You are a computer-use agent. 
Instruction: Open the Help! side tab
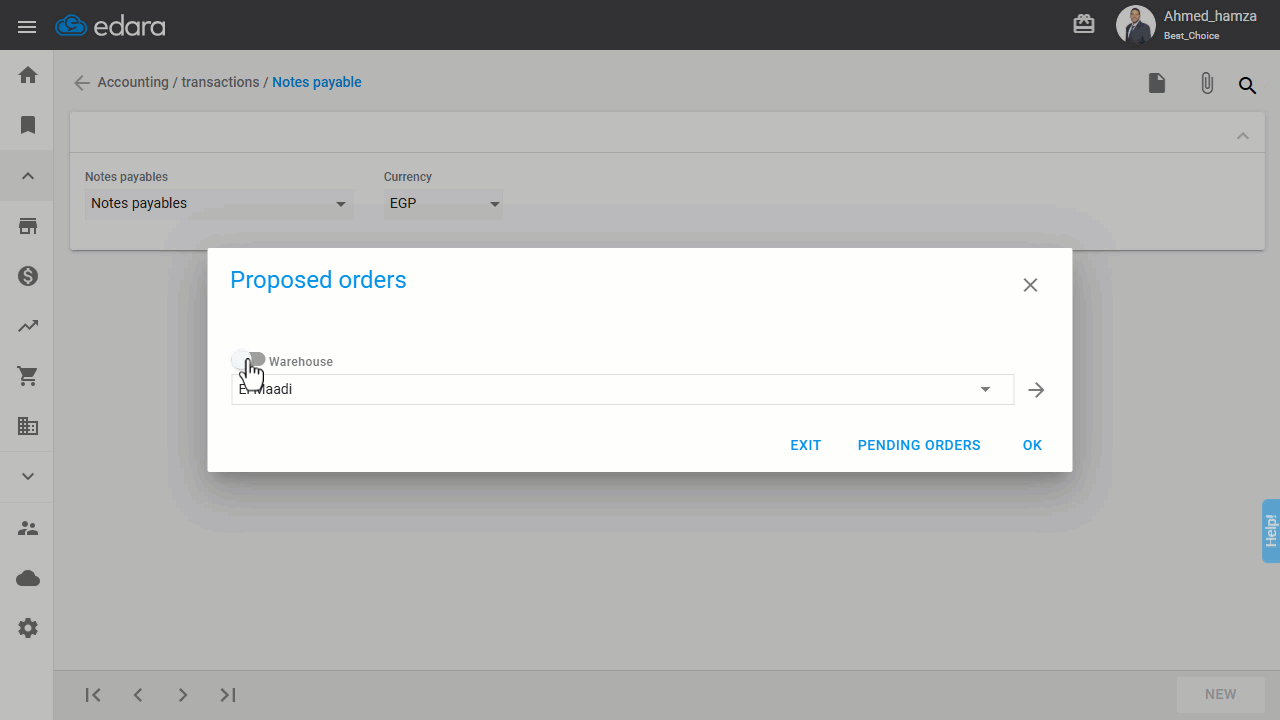click(1271, 530)
